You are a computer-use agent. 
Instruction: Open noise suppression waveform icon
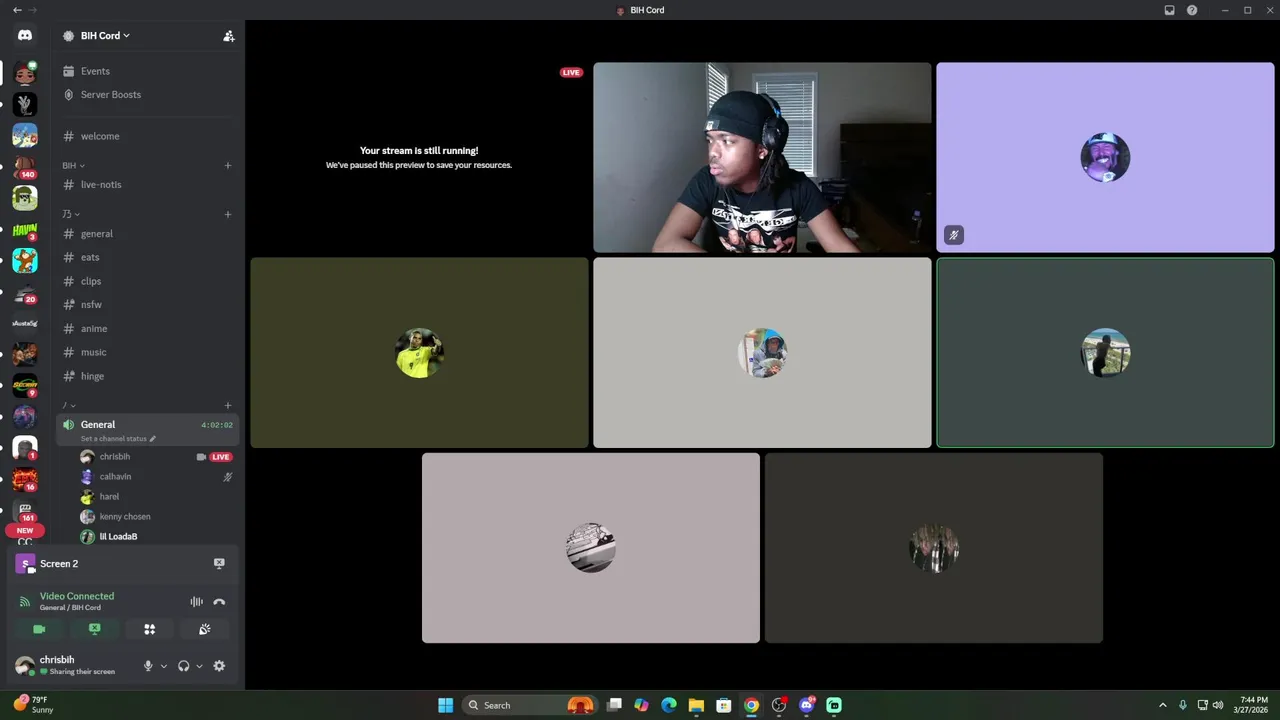pos(196,602)
